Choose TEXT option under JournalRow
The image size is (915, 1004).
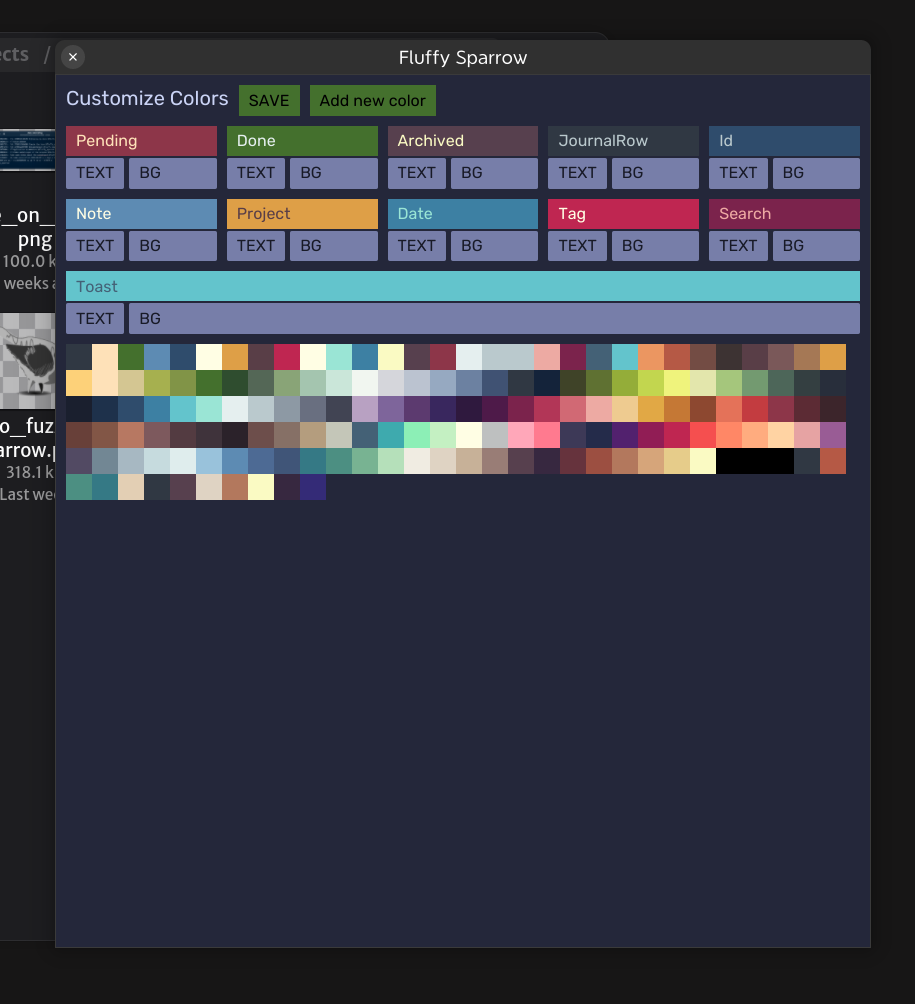(578, 173)
